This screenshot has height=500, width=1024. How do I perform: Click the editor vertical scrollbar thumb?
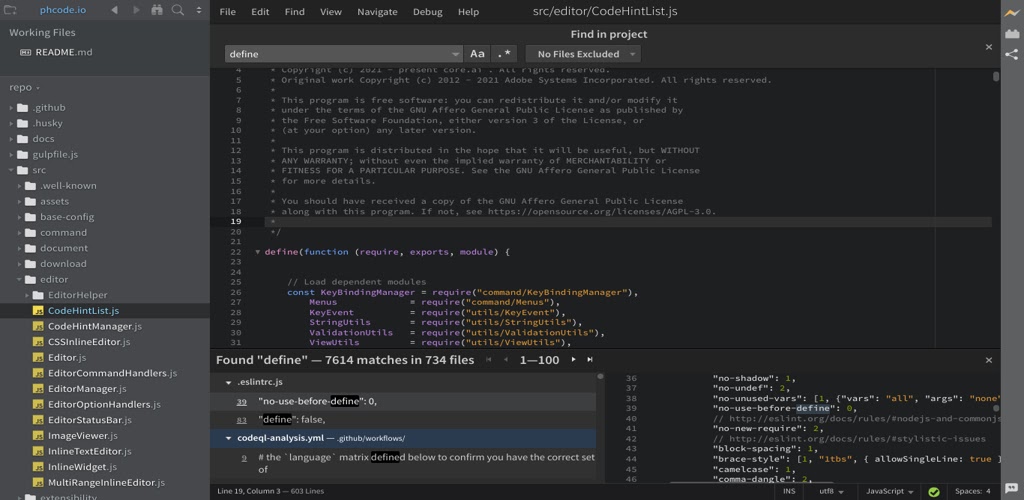tap(996, 77)
